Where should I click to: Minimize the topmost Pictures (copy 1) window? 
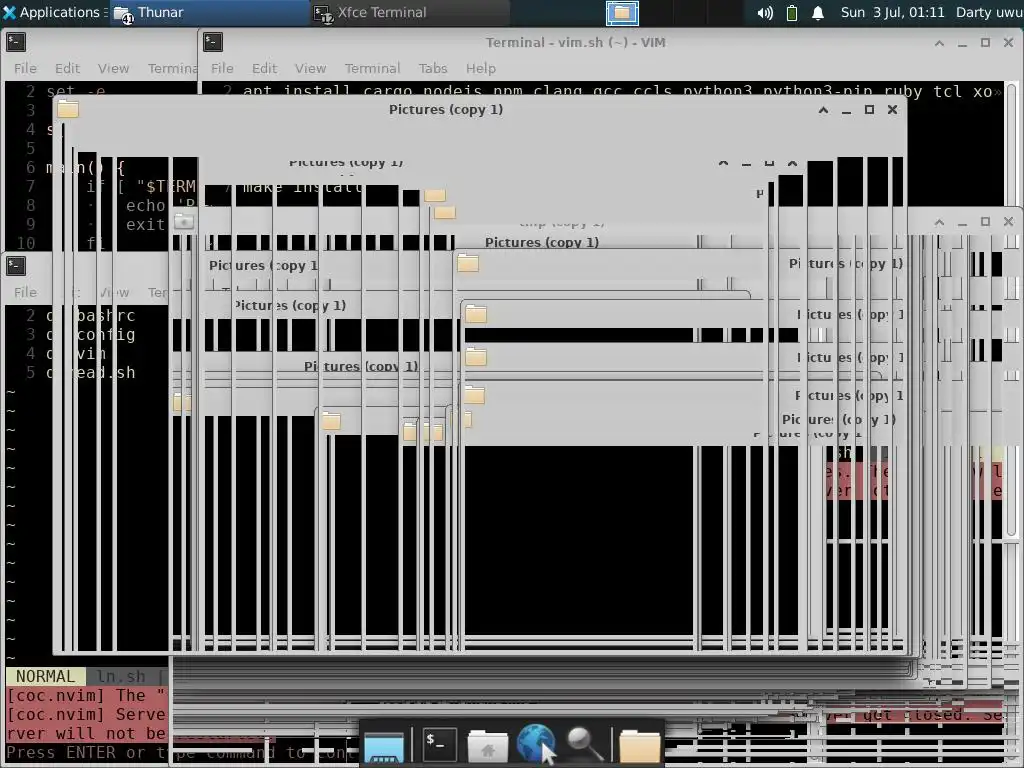pyautogui.click(x=846, y=110)
